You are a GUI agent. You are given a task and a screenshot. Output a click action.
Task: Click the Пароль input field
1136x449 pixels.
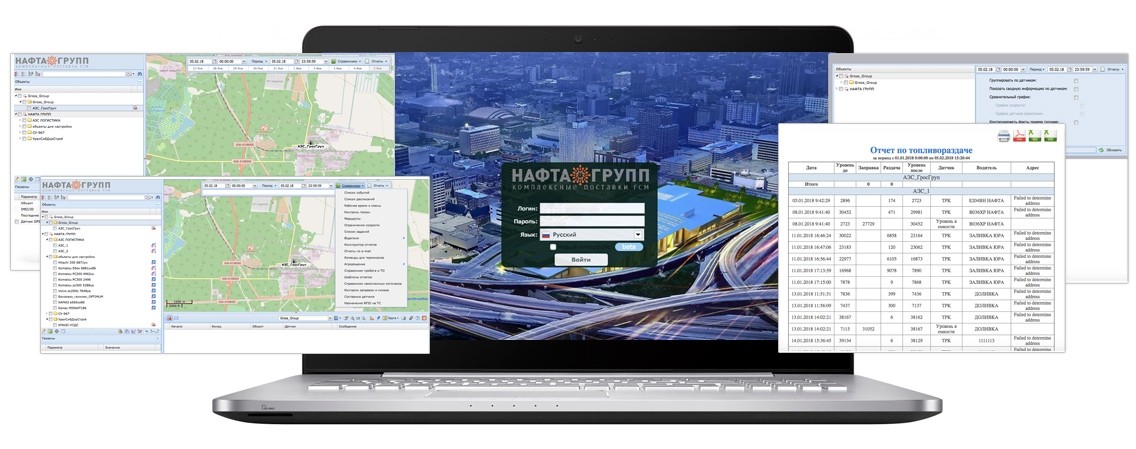592,221
